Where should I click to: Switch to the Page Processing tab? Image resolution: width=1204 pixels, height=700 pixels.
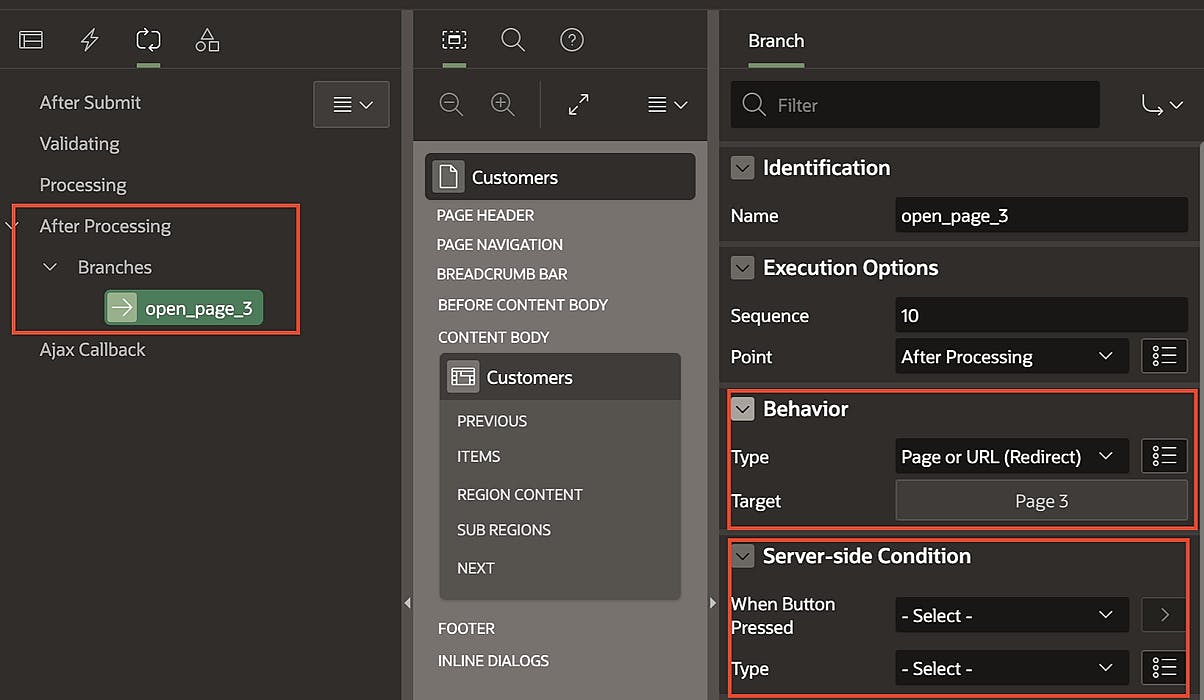(x=148, y=40)
